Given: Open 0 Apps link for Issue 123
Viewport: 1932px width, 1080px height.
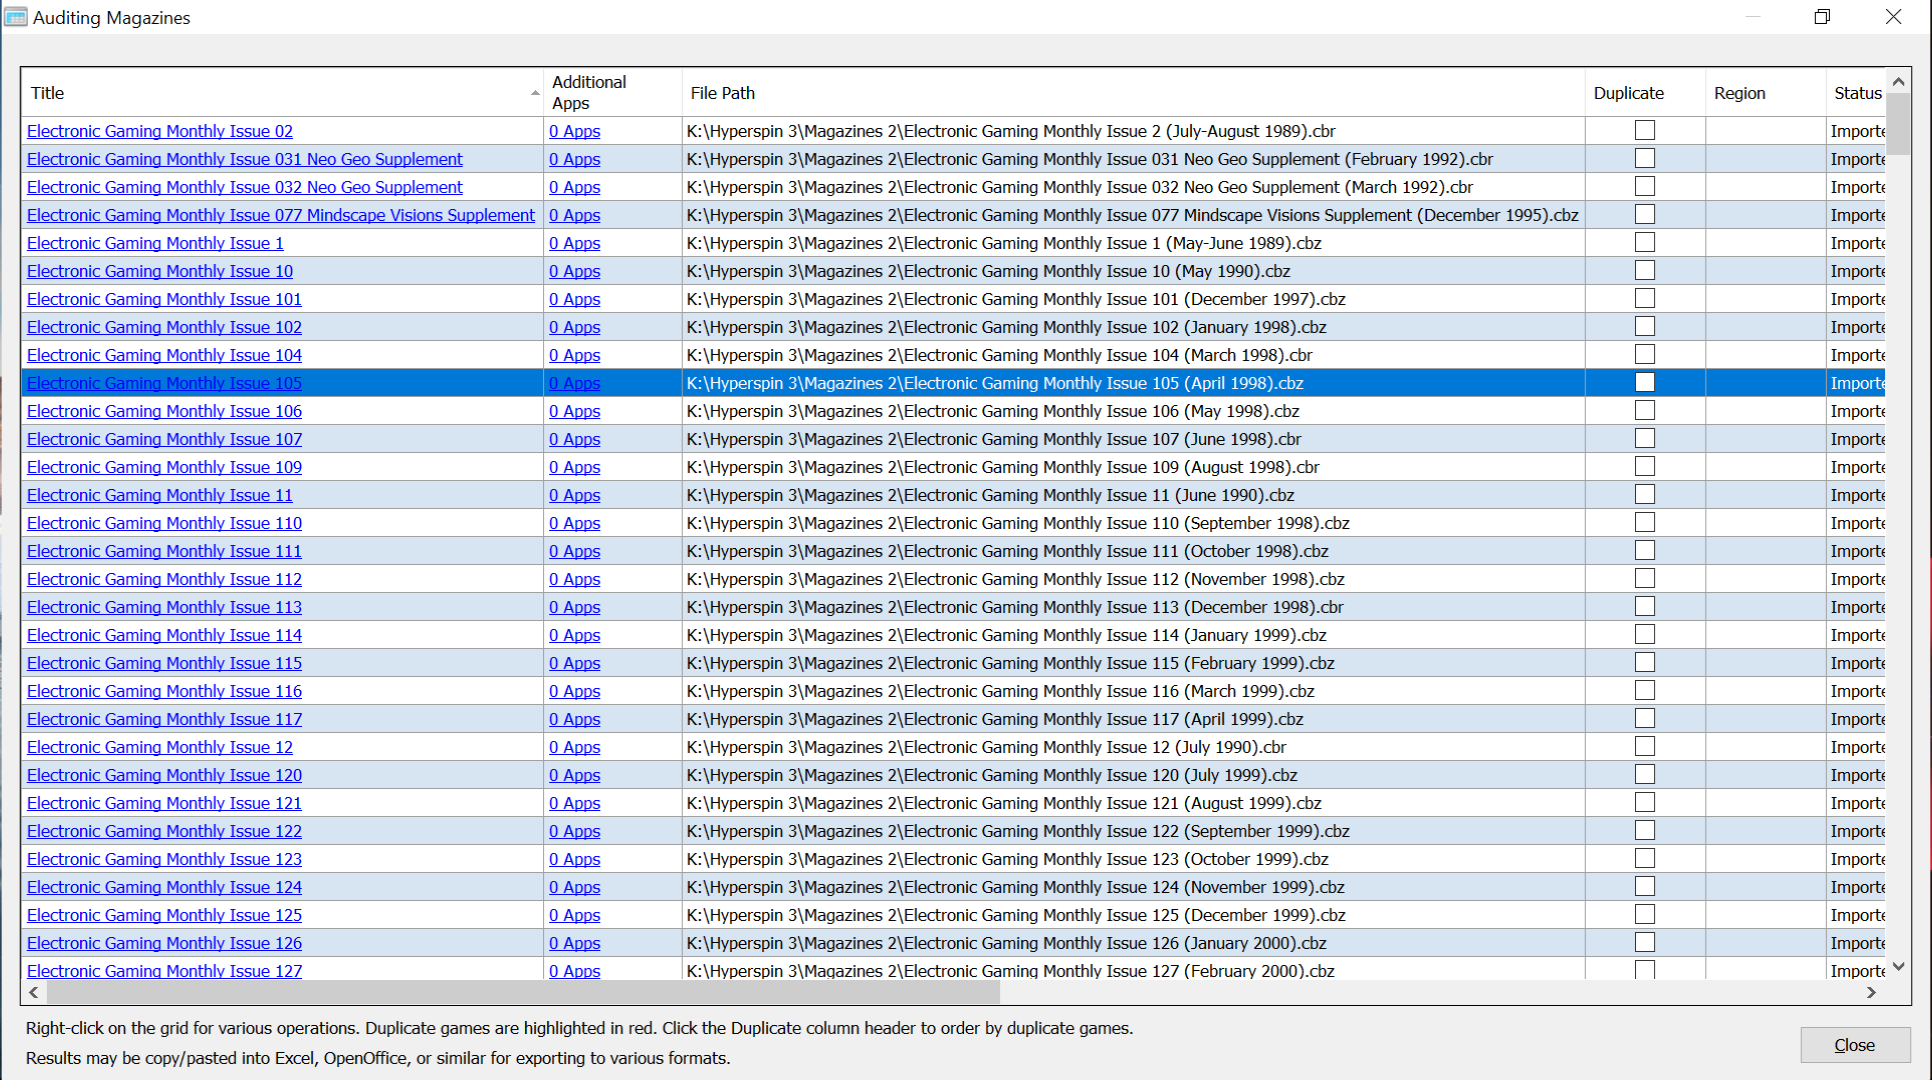Looking at the screenshot, I should click(575, 859).
